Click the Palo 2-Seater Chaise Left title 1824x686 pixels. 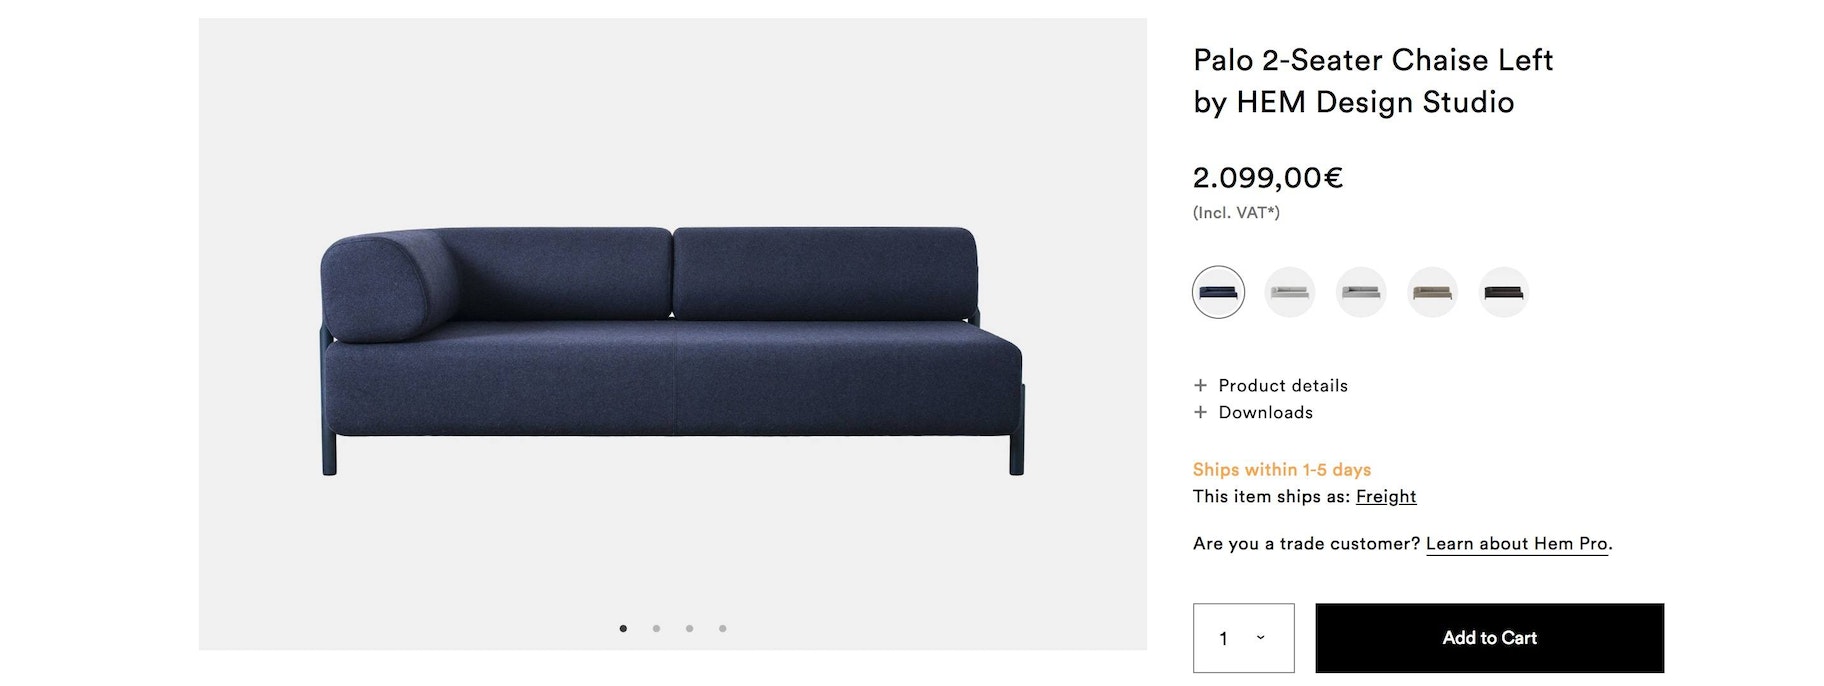coord(1372,61)
